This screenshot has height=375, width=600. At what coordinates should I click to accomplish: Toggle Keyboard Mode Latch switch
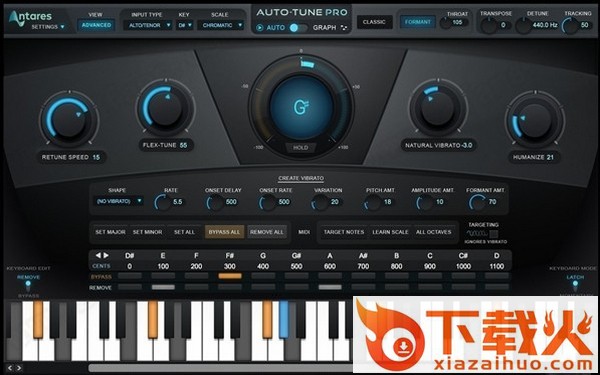[x=575, y=285]
